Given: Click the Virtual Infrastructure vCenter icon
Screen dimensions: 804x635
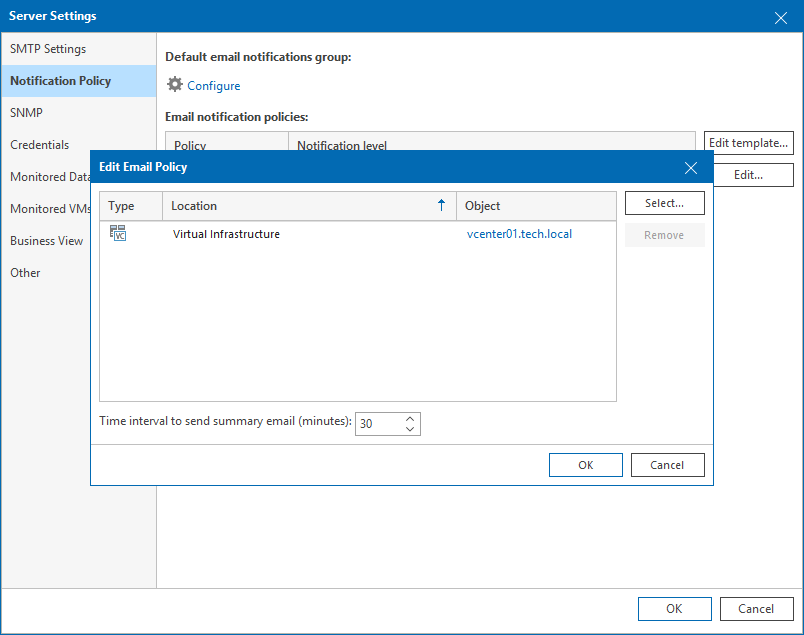Looking at the screenshot, I should [118, 234].
